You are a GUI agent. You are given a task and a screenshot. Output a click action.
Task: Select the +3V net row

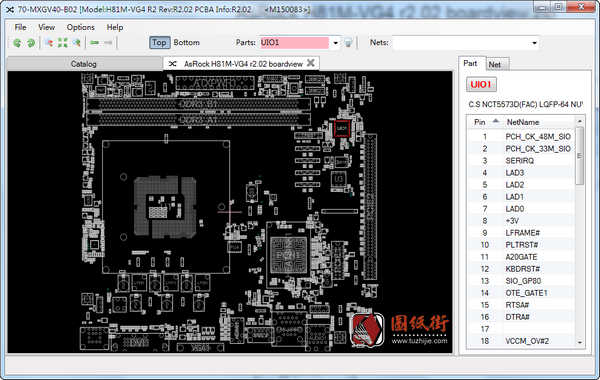pos(522,221)
